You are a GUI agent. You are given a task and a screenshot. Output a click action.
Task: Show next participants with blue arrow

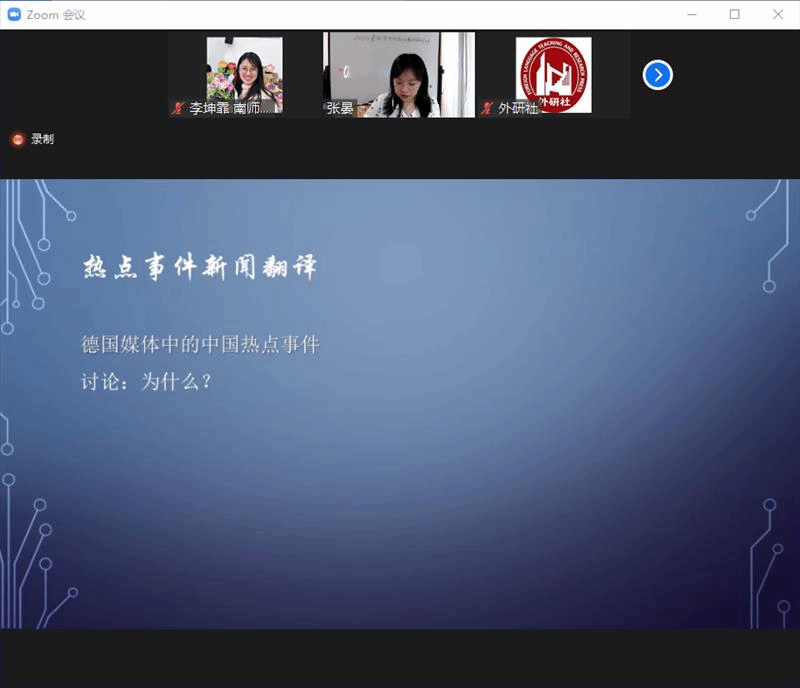point(657,75)
